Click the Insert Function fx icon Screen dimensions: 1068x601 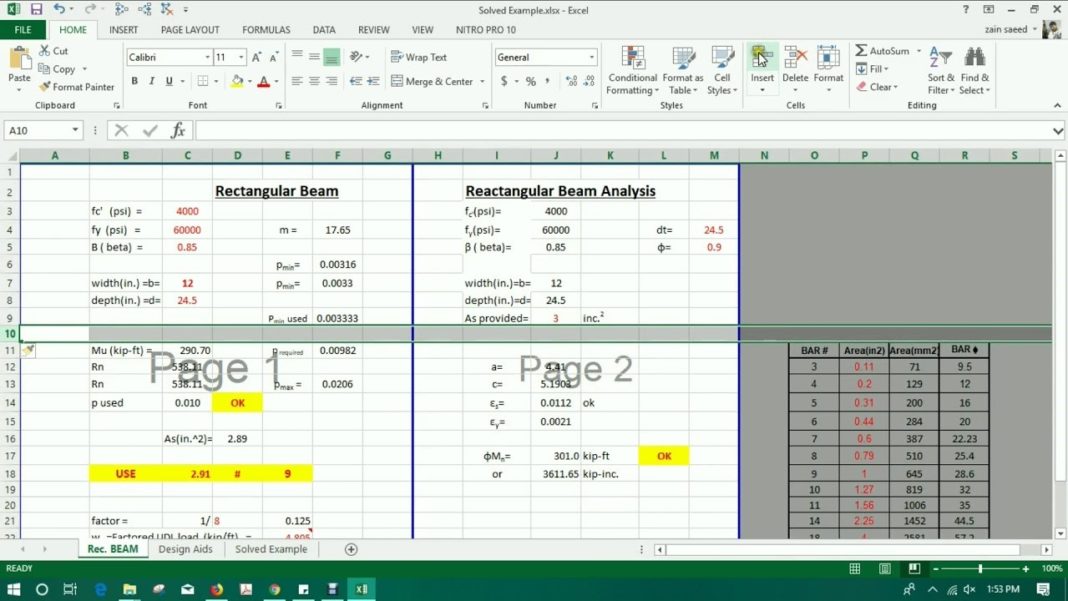(177, 129)
